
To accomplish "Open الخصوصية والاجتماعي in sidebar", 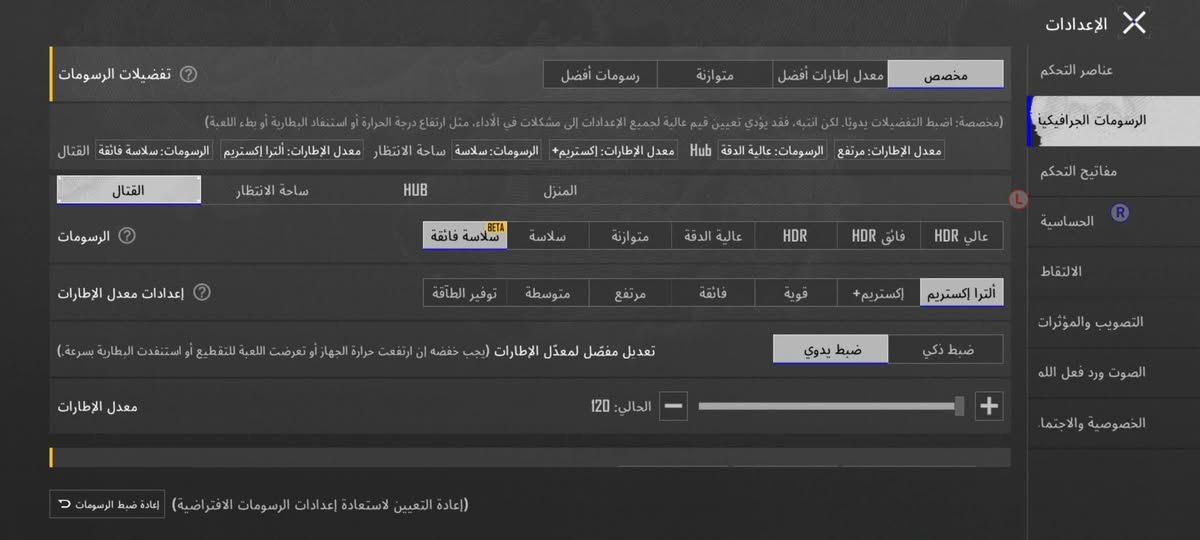I will point(1113,423).
